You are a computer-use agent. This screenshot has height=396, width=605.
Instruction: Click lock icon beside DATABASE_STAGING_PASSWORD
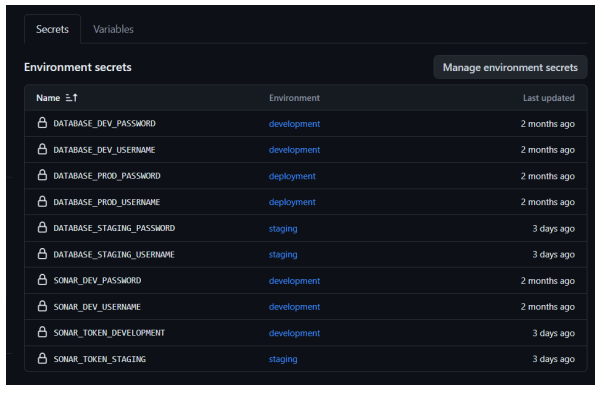42,227
